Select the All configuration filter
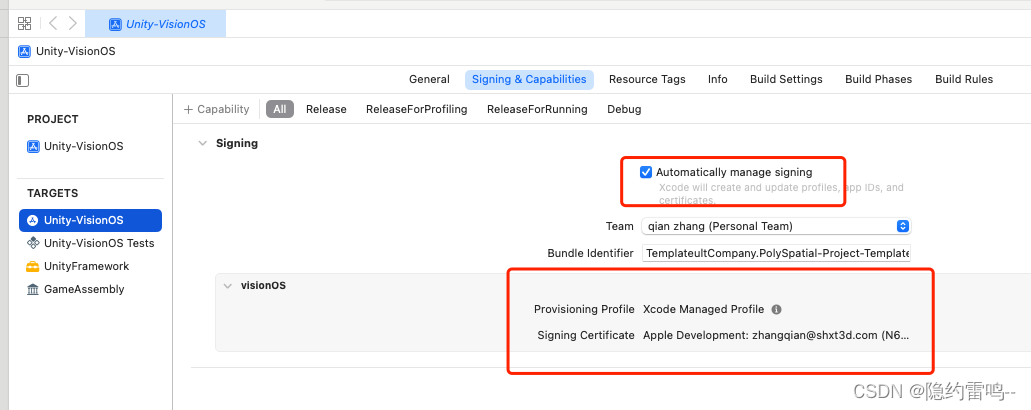 279,109
